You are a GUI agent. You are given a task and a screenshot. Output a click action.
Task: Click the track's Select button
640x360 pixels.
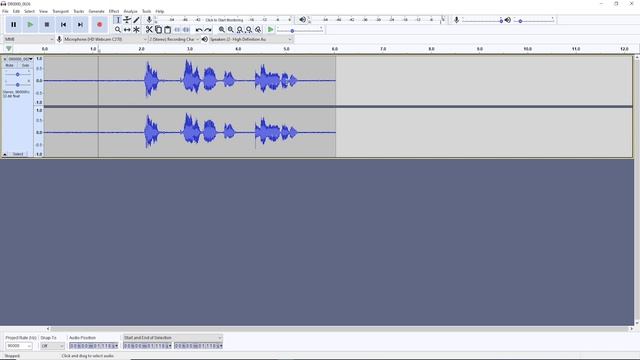tap(18, 154)
